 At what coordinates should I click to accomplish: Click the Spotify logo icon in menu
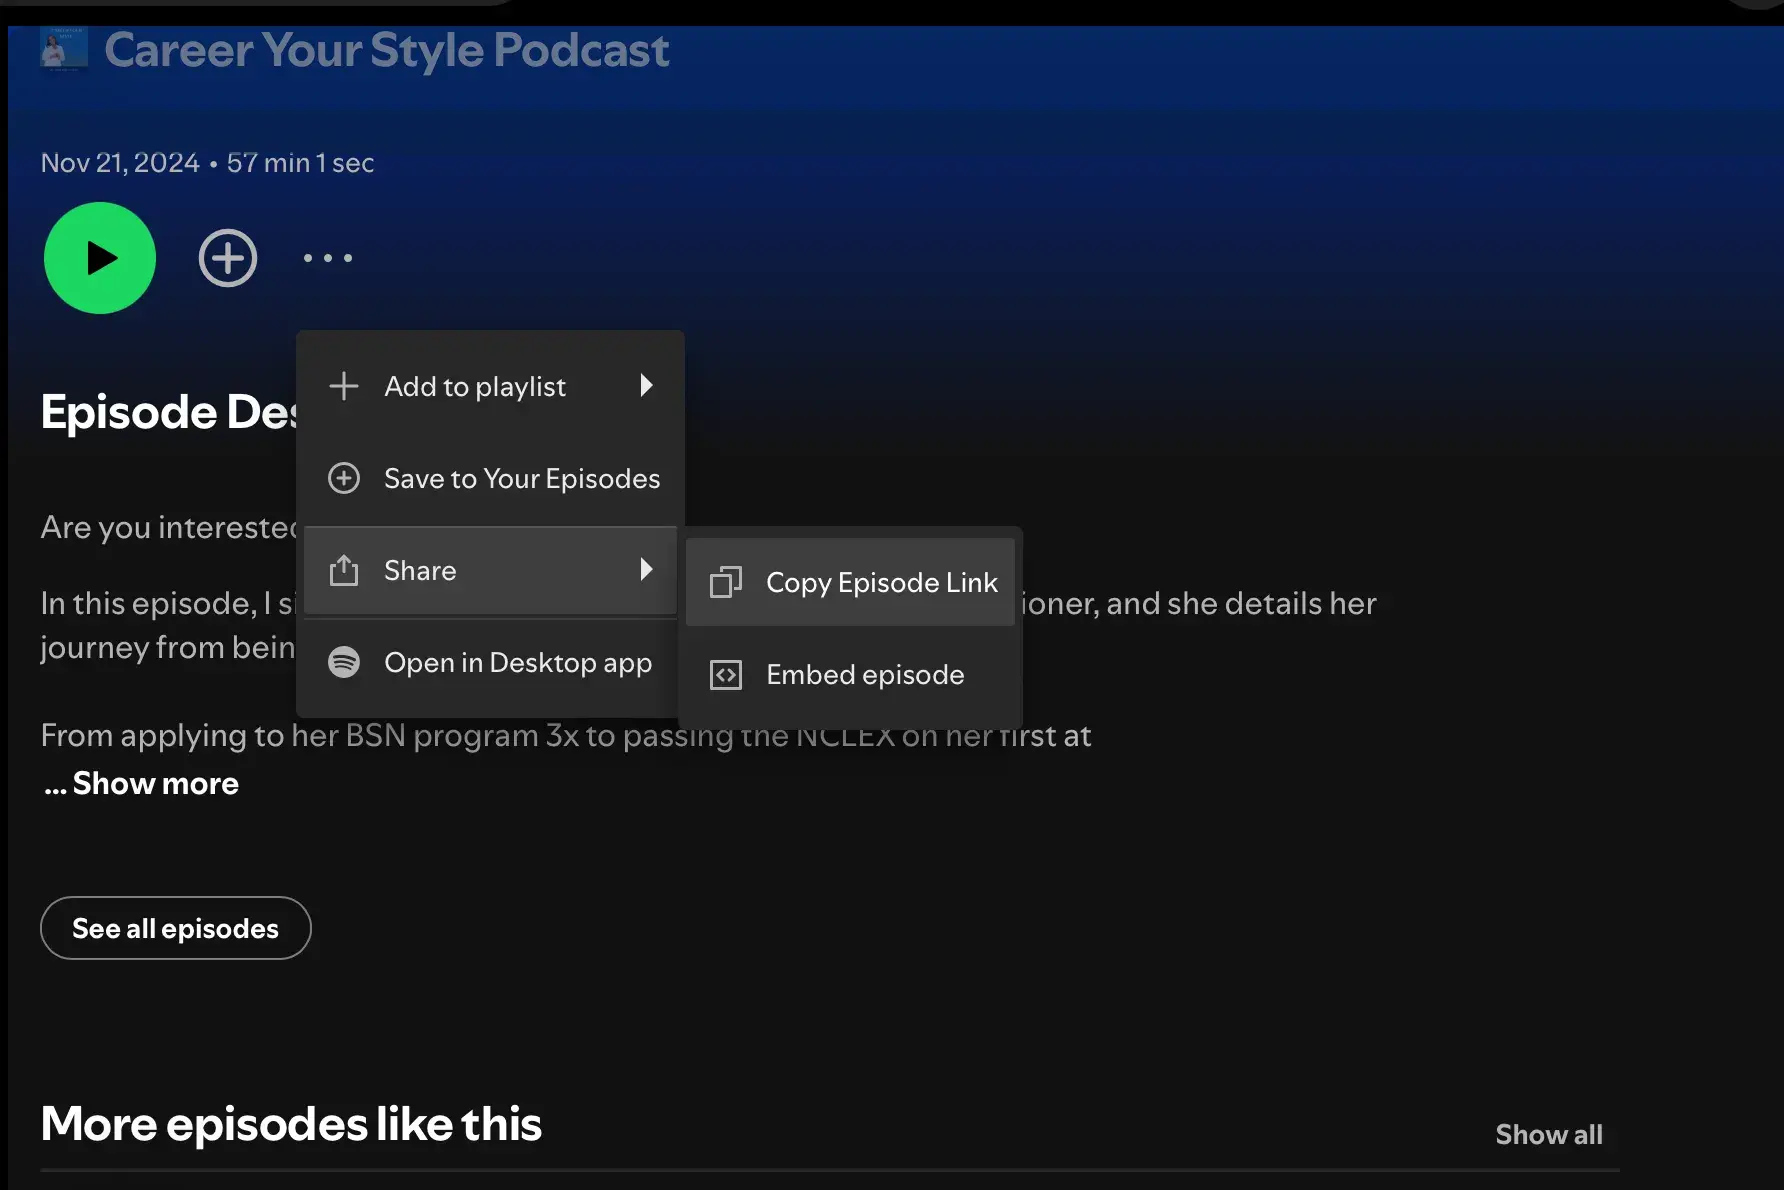[344, 662]
